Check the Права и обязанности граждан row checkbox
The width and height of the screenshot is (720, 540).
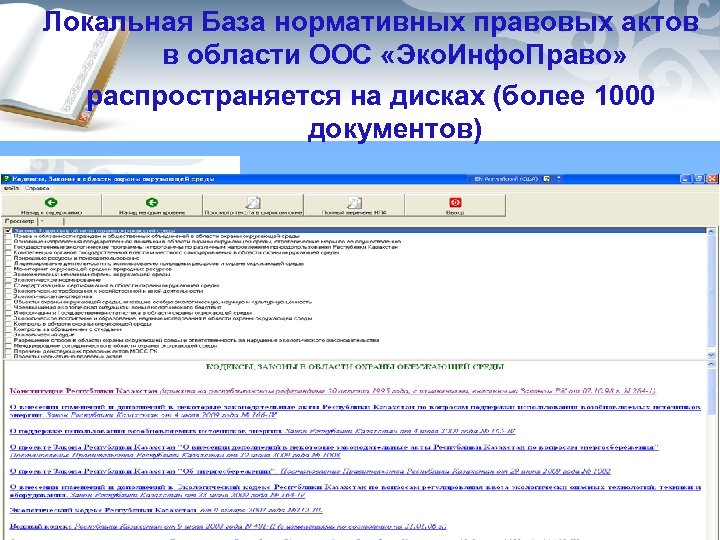click(8, 236)
